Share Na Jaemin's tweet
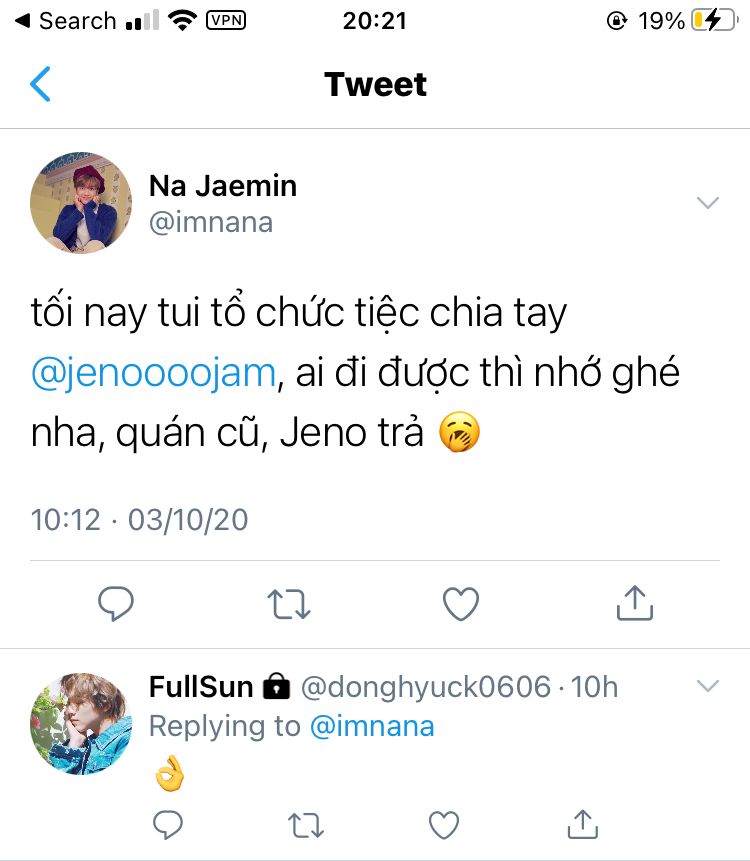The width and height of the screenshot is (750, 861). pos(634,603)
